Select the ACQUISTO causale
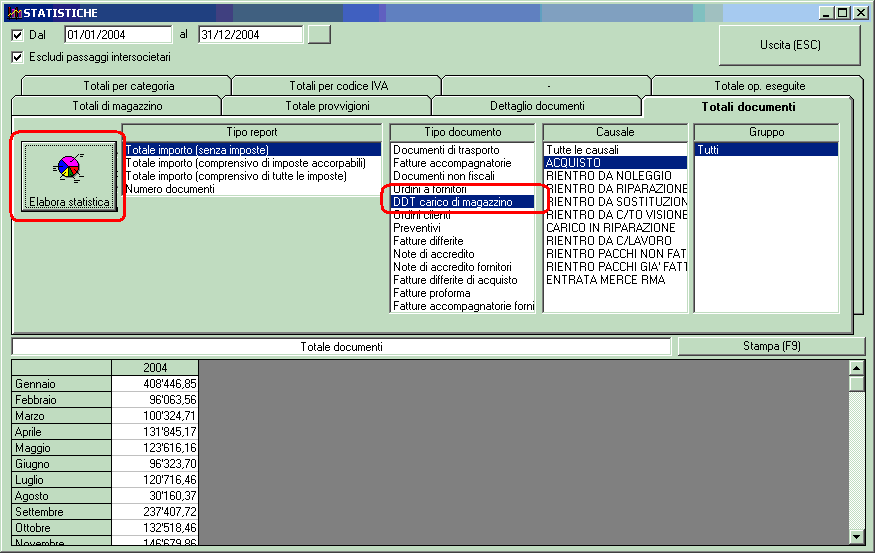Image resolution: width=875 pixels, height=553 pixels. [616, 163]
